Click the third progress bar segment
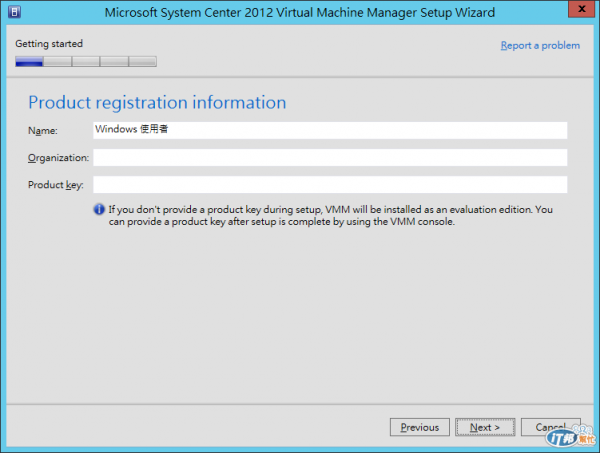The width and height of the screenshot is (600, 453). (x=86, y=61)
